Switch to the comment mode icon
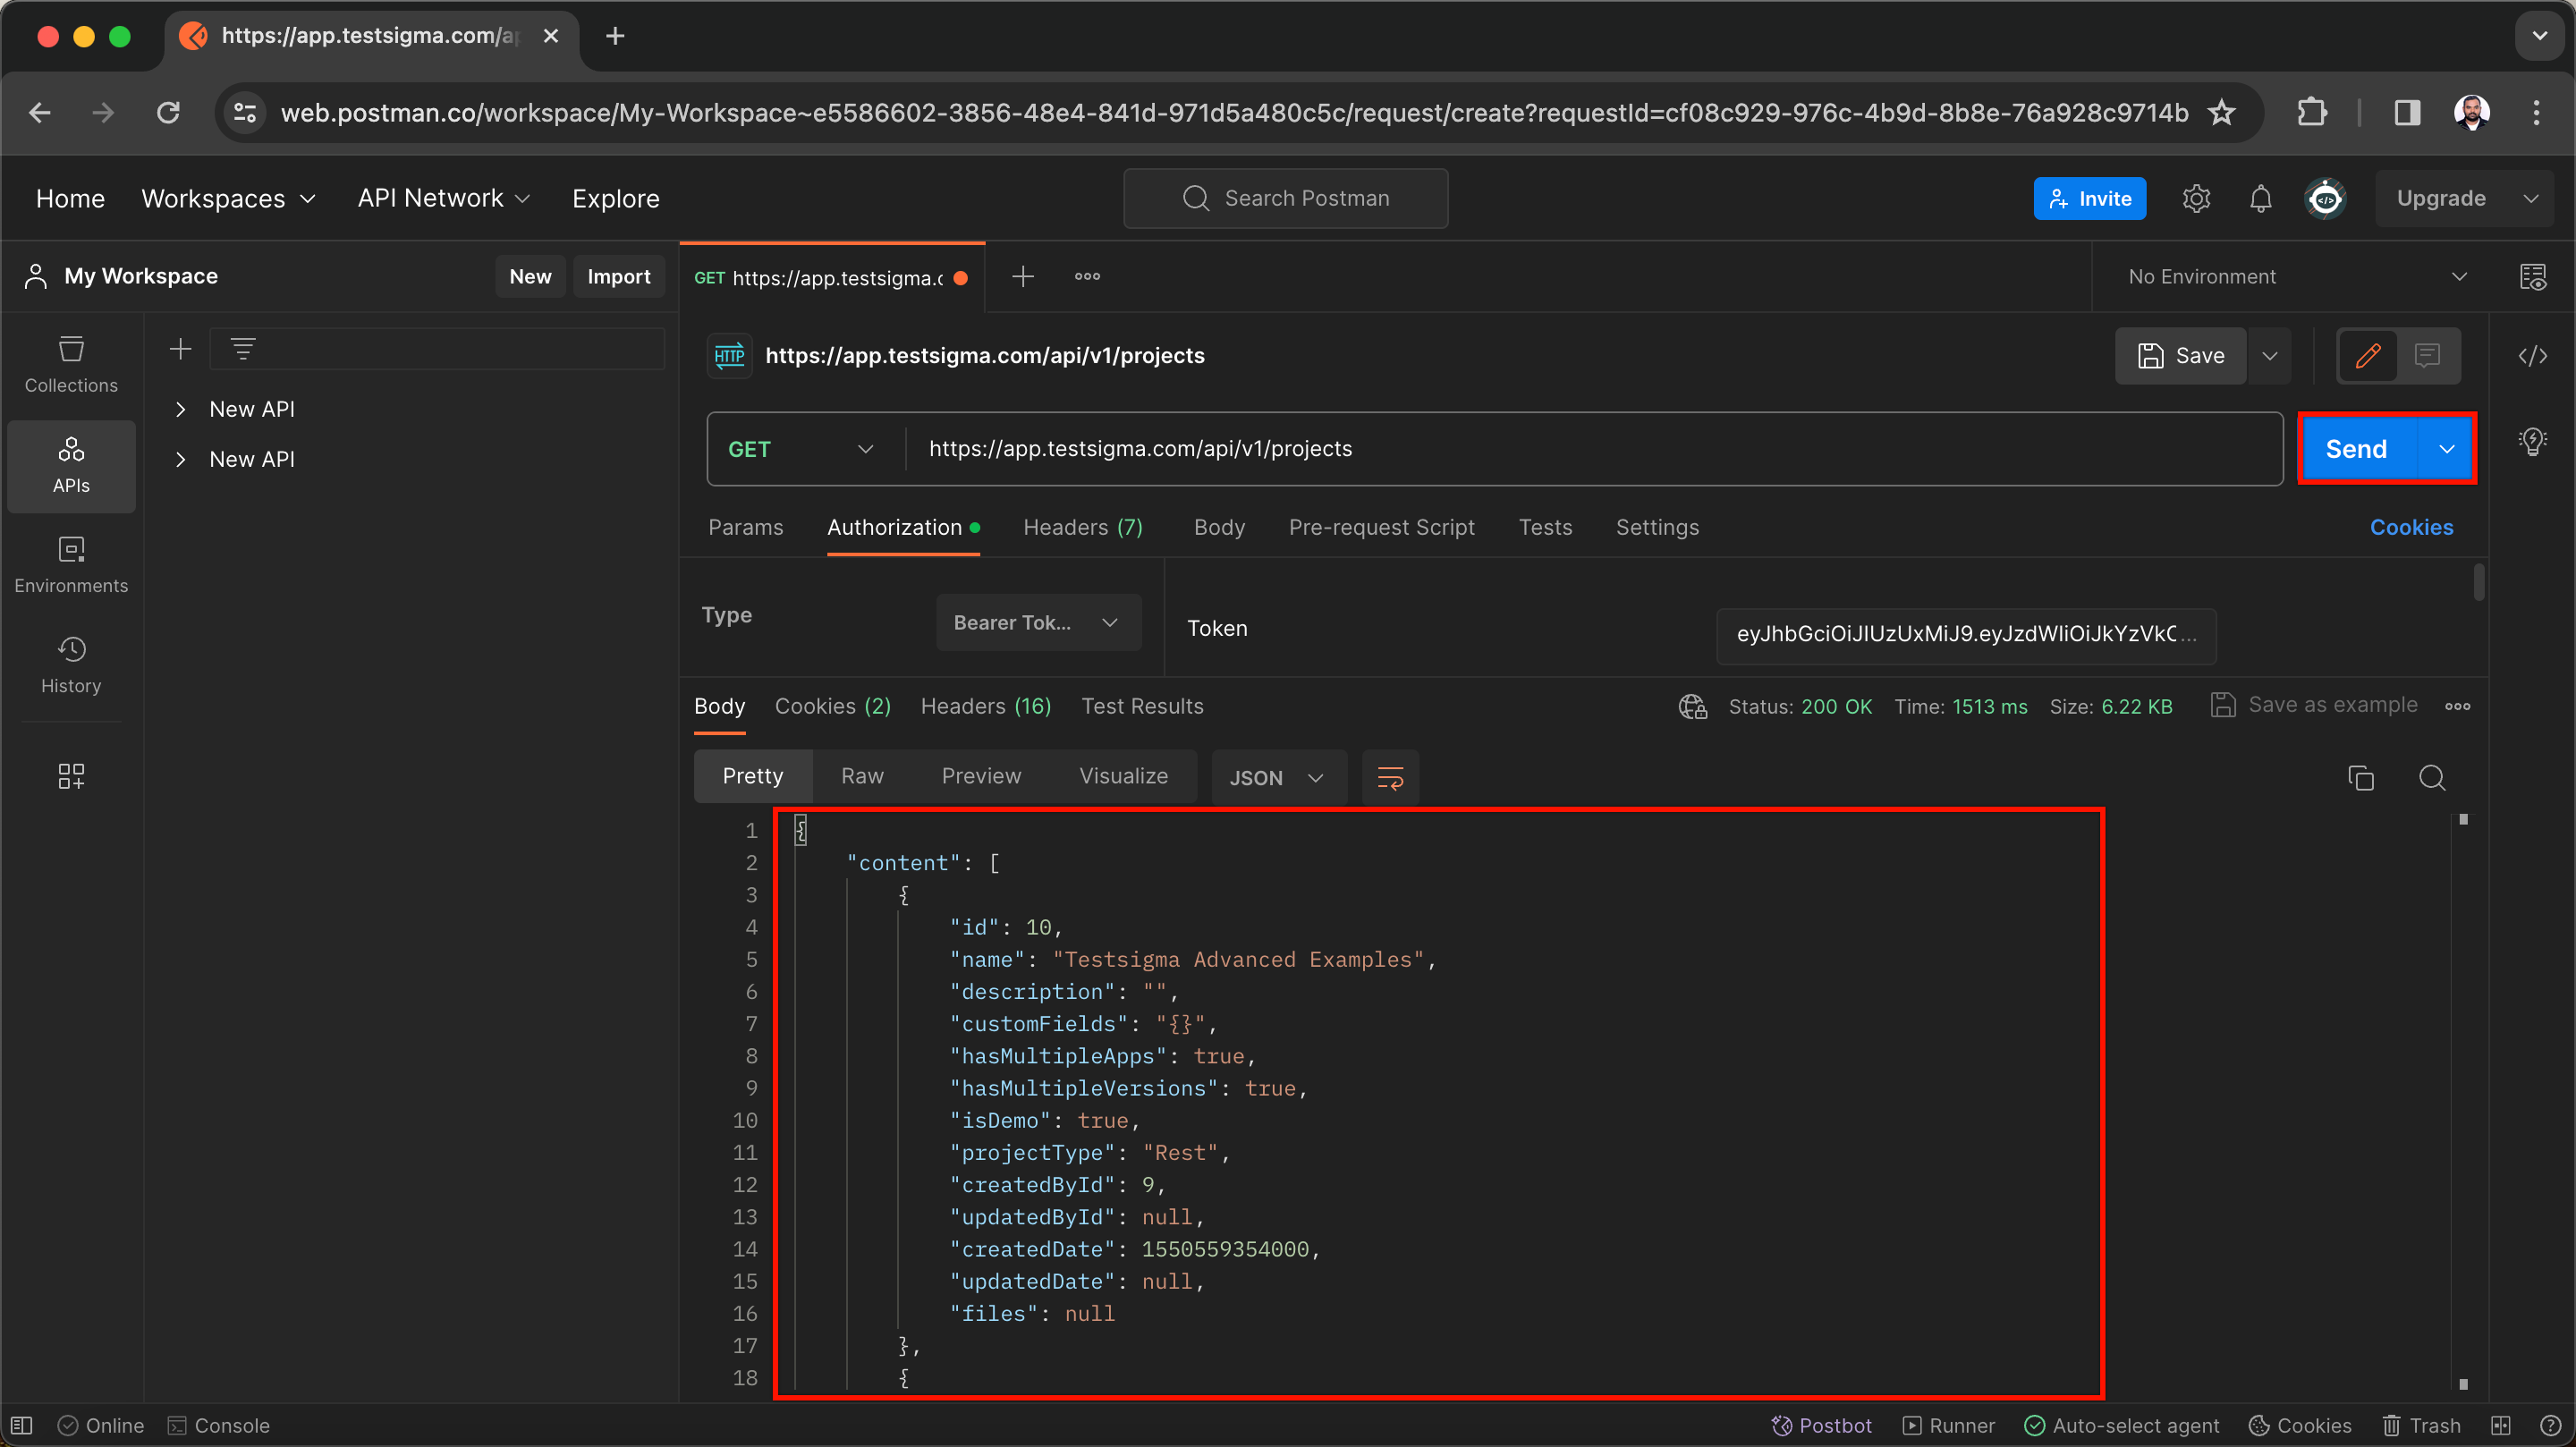The width and height of the screenshot is (2576, 1447). pyautogui.click(x=2427, y=355)
